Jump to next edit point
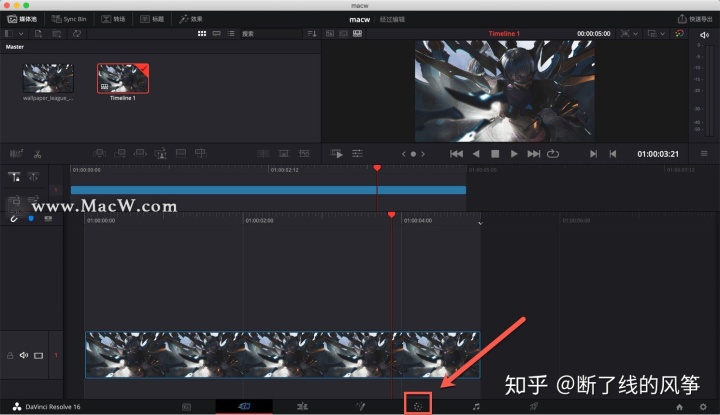The height and width of the screenshot is (415, 720). coord(593,154)
